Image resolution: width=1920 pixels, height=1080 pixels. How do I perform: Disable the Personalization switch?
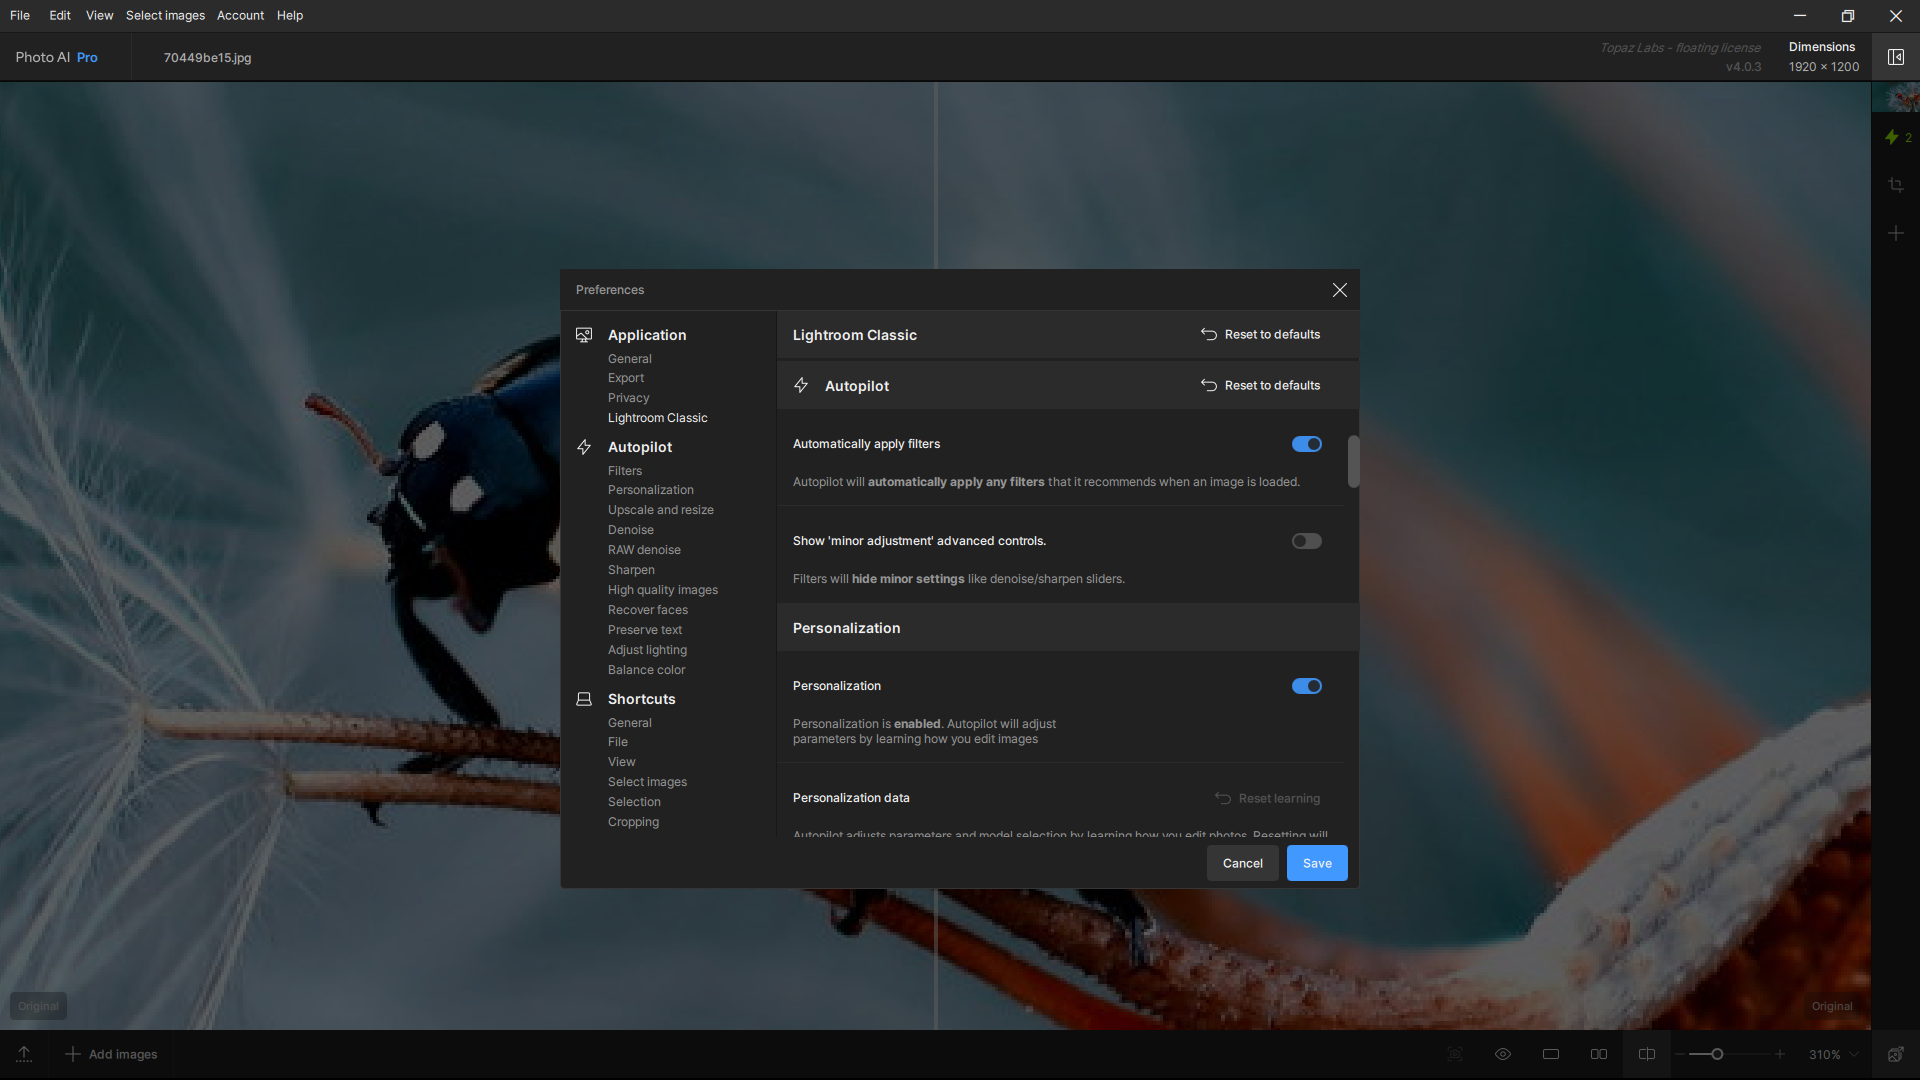1307,686
